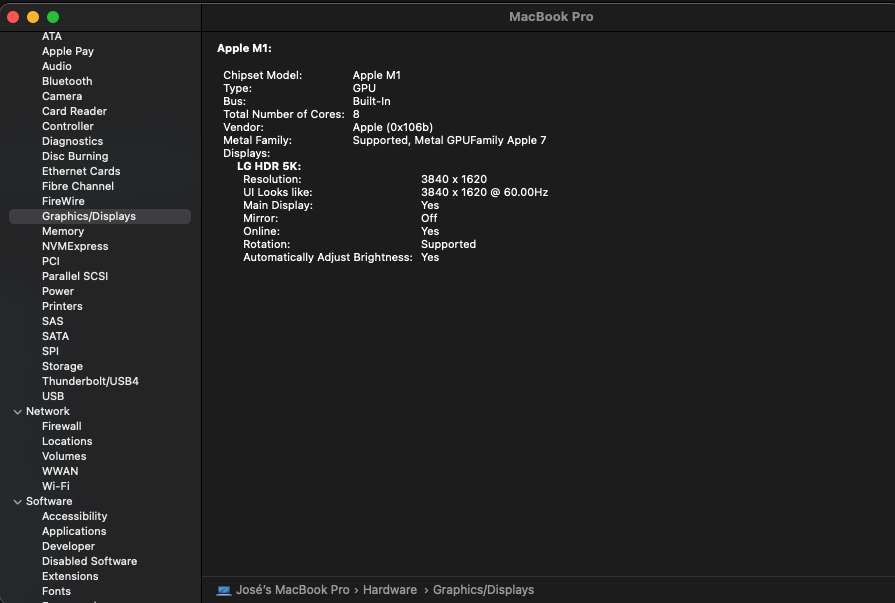895x603 pixels.
Task: Select Fonts in the sidebar
Action: coord(56,591)
